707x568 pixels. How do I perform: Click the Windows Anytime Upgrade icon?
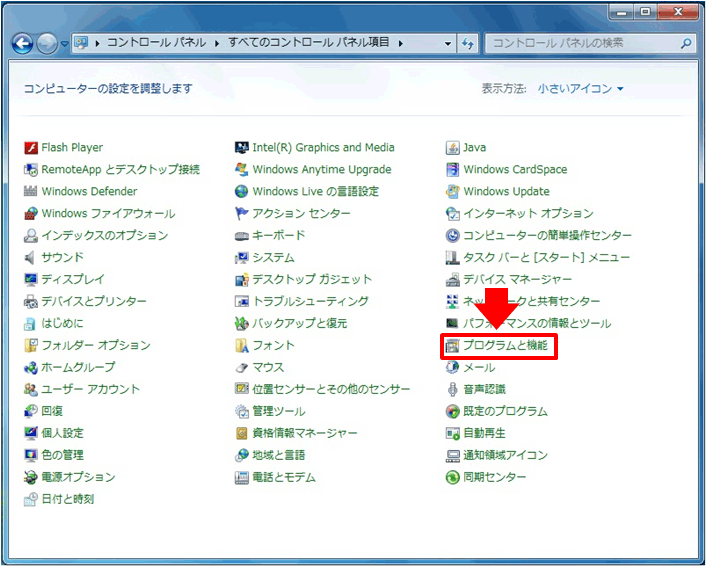[242, 170]
